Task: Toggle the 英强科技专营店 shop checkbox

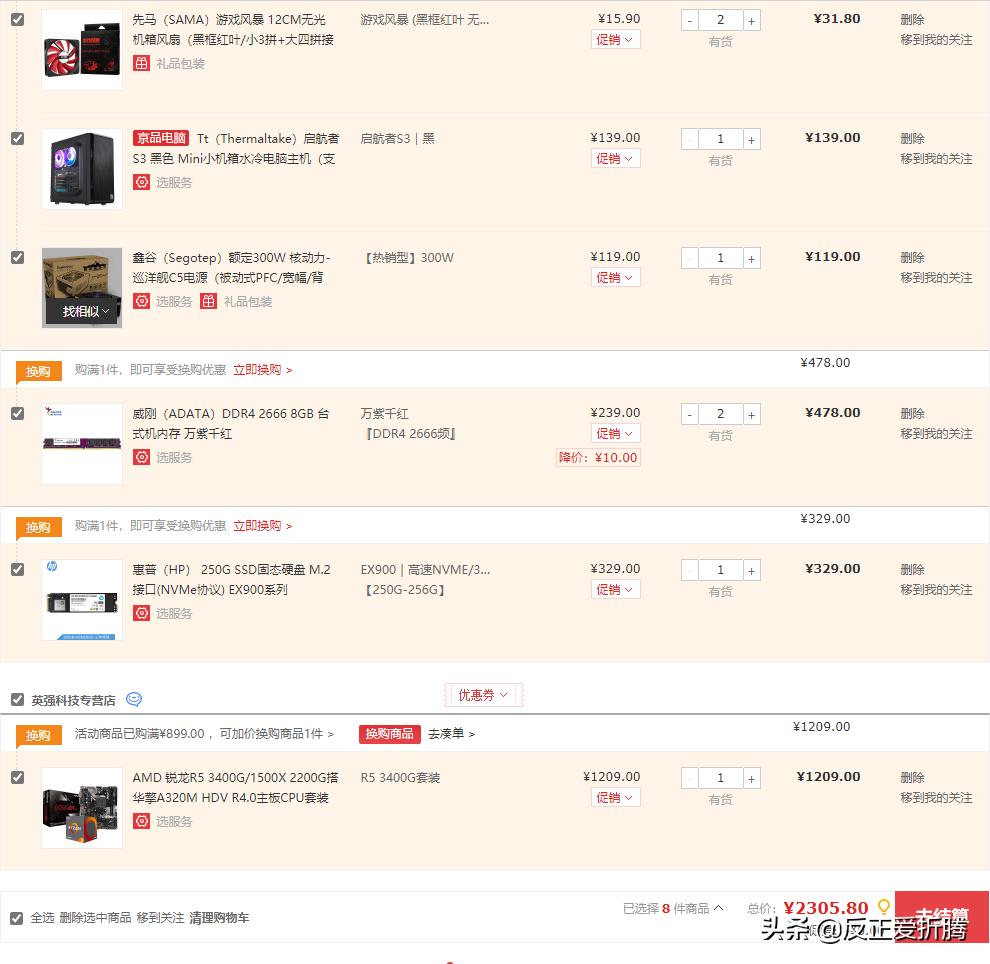Action: [x=18, y=699]
